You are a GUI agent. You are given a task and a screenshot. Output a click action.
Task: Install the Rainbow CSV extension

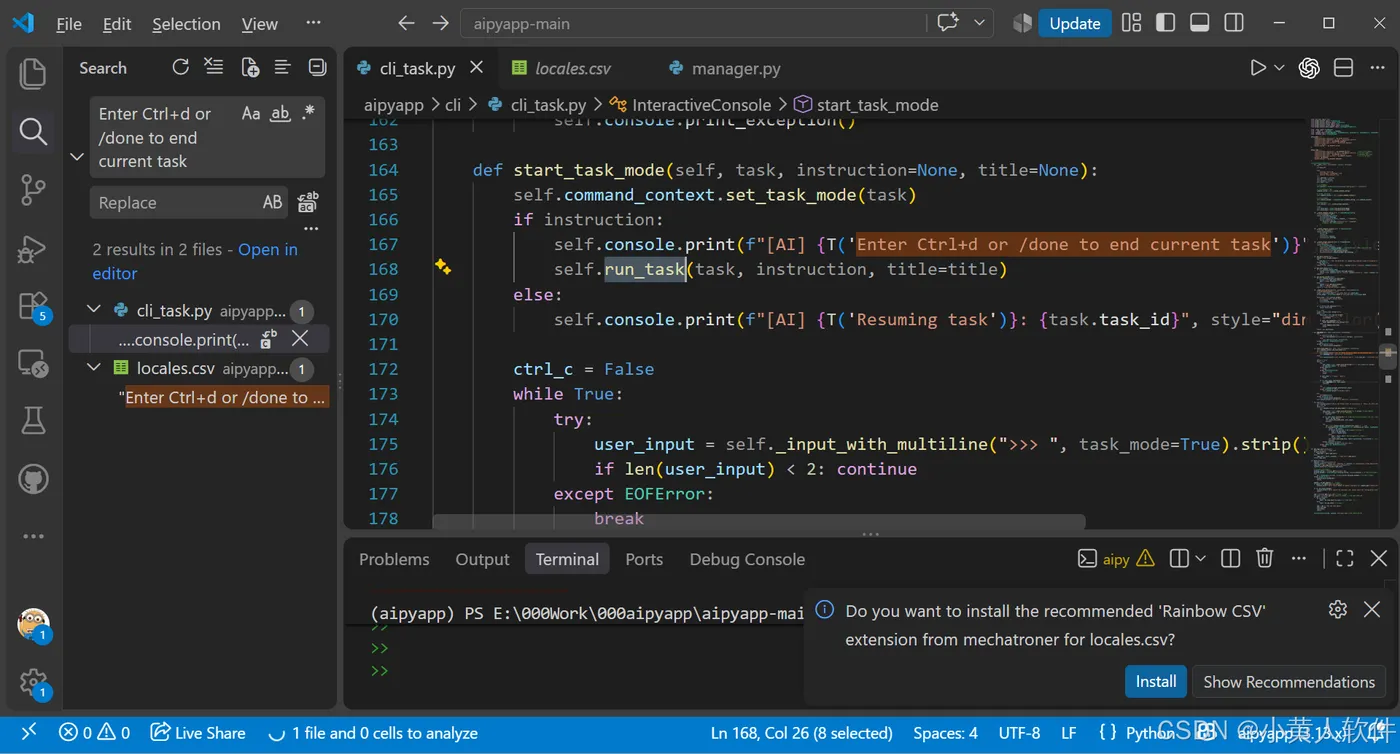click(1156, 681)
